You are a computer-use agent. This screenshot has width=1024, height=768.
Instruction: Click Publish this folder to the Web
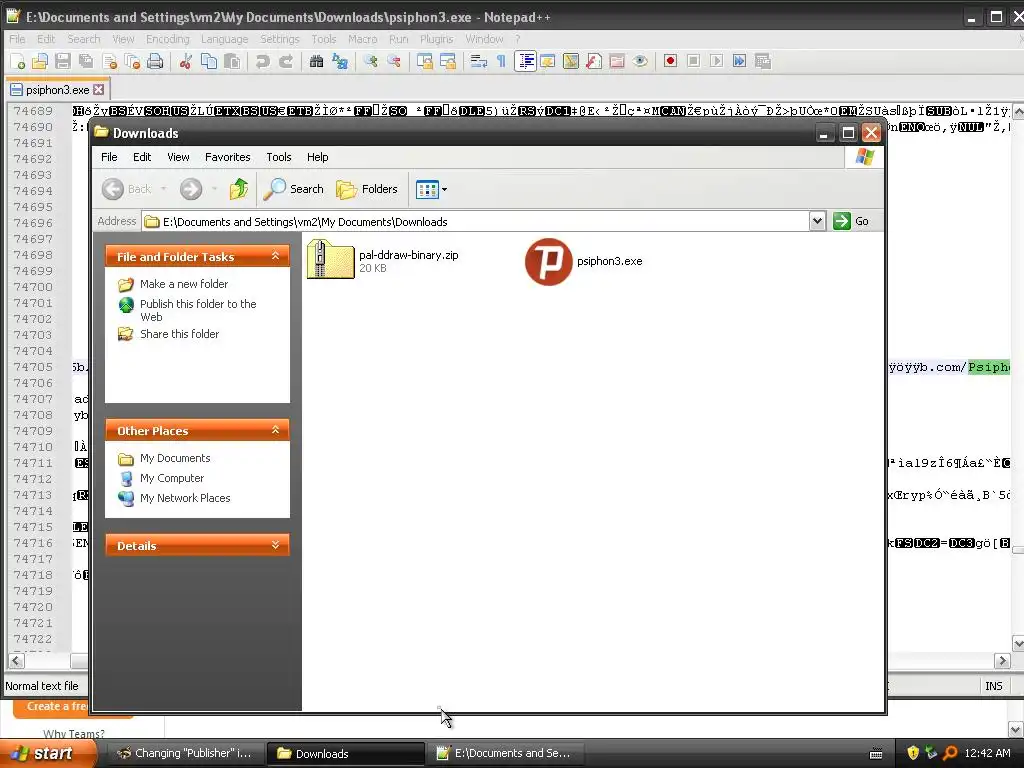[x=198, y=310]
